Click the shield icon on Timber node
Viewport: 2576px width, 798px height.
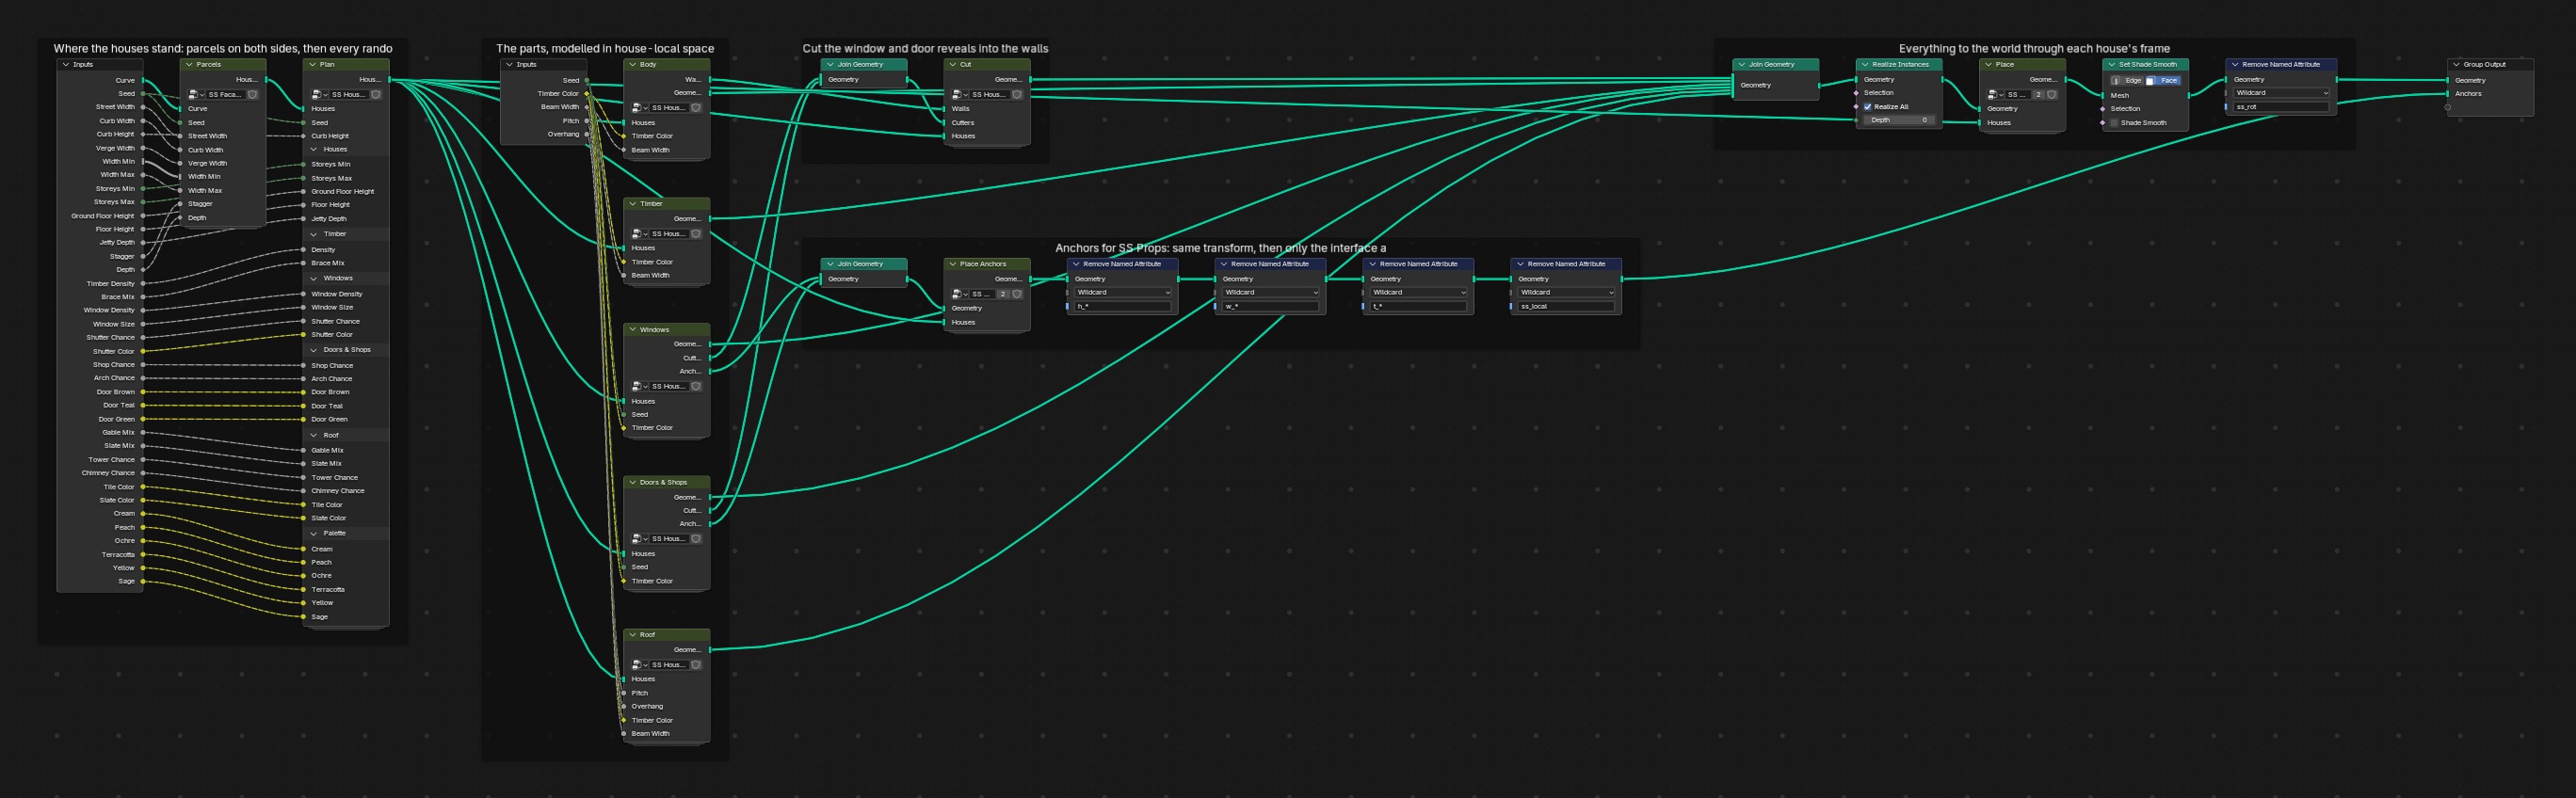click(x=696, y=233)
